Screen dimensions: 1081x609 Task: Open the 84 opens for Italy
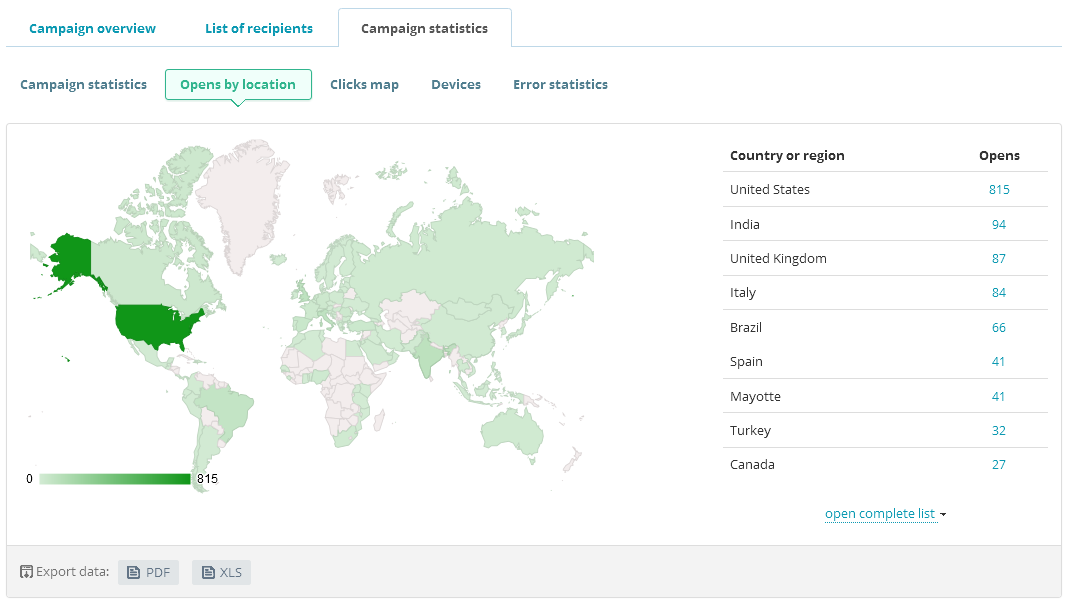(x=999, y=292)
